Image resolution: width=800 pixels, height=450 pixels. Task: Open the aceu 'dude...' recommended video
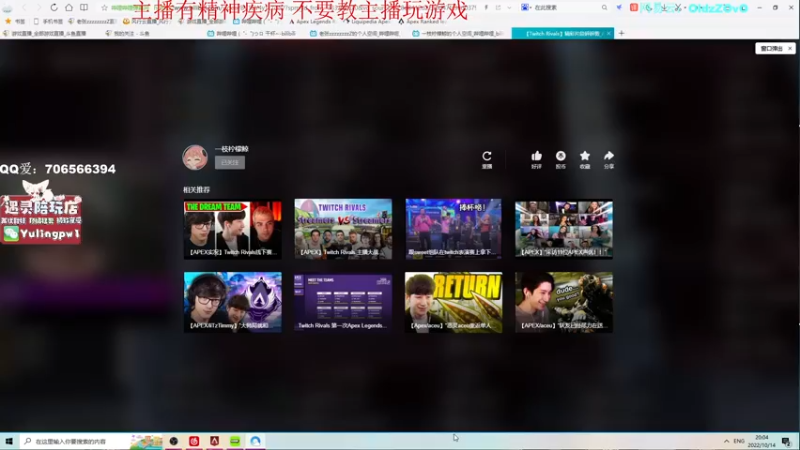(564, 302)
